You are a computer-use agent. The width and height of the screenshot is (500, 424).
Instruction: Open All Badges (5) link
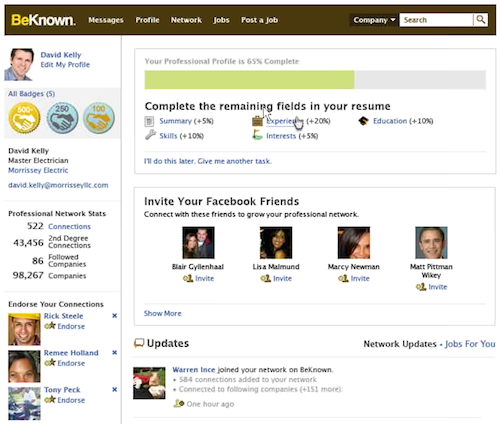click(32, 94)
